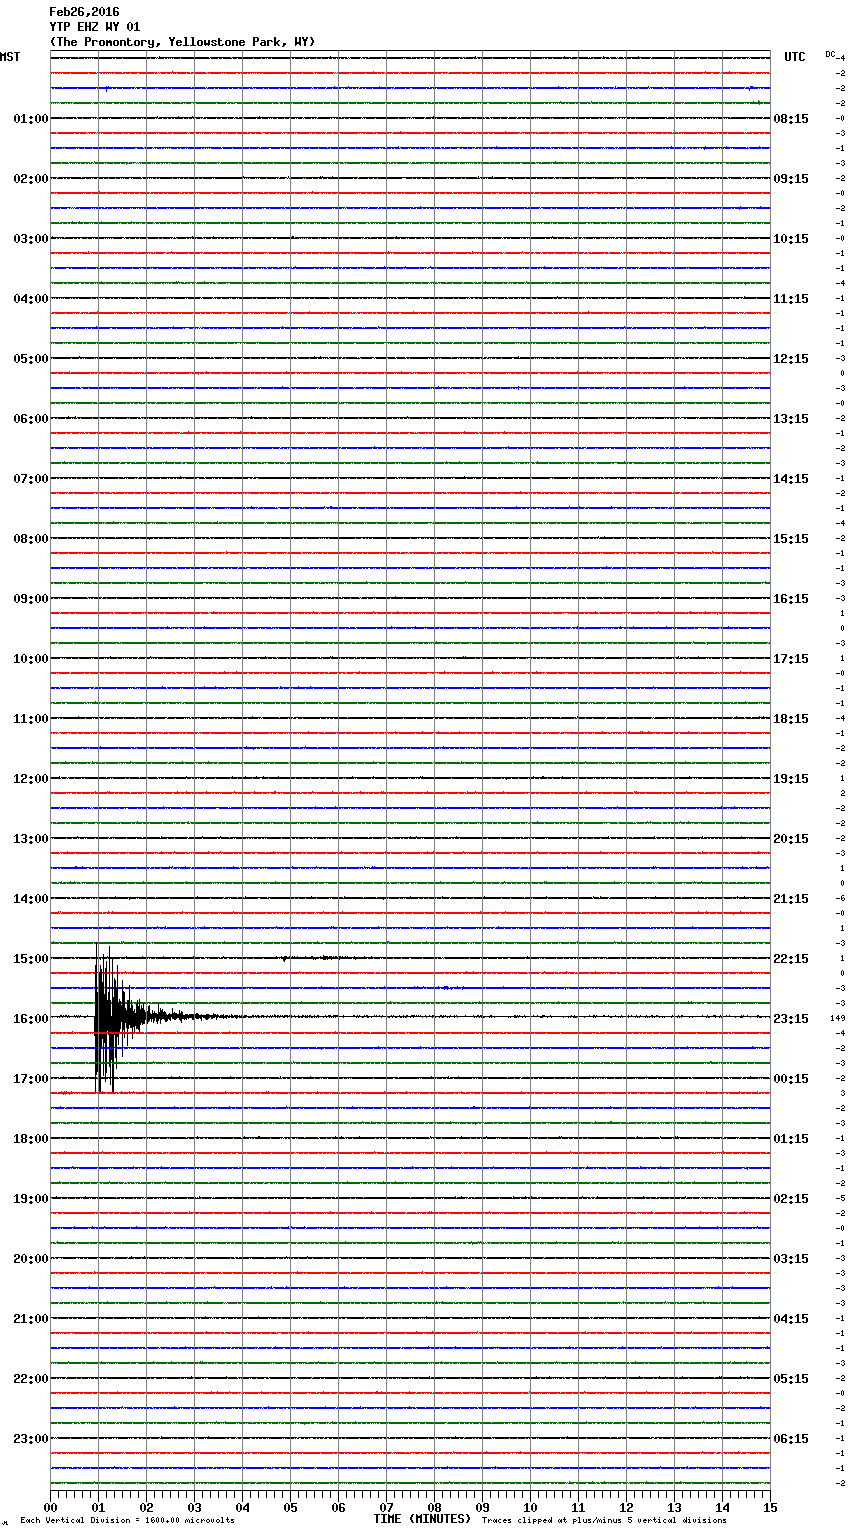This screenshot has width=850, height=1534.
Task: Click the 23:00 MST time label
Action: (x=31, y=1439)
